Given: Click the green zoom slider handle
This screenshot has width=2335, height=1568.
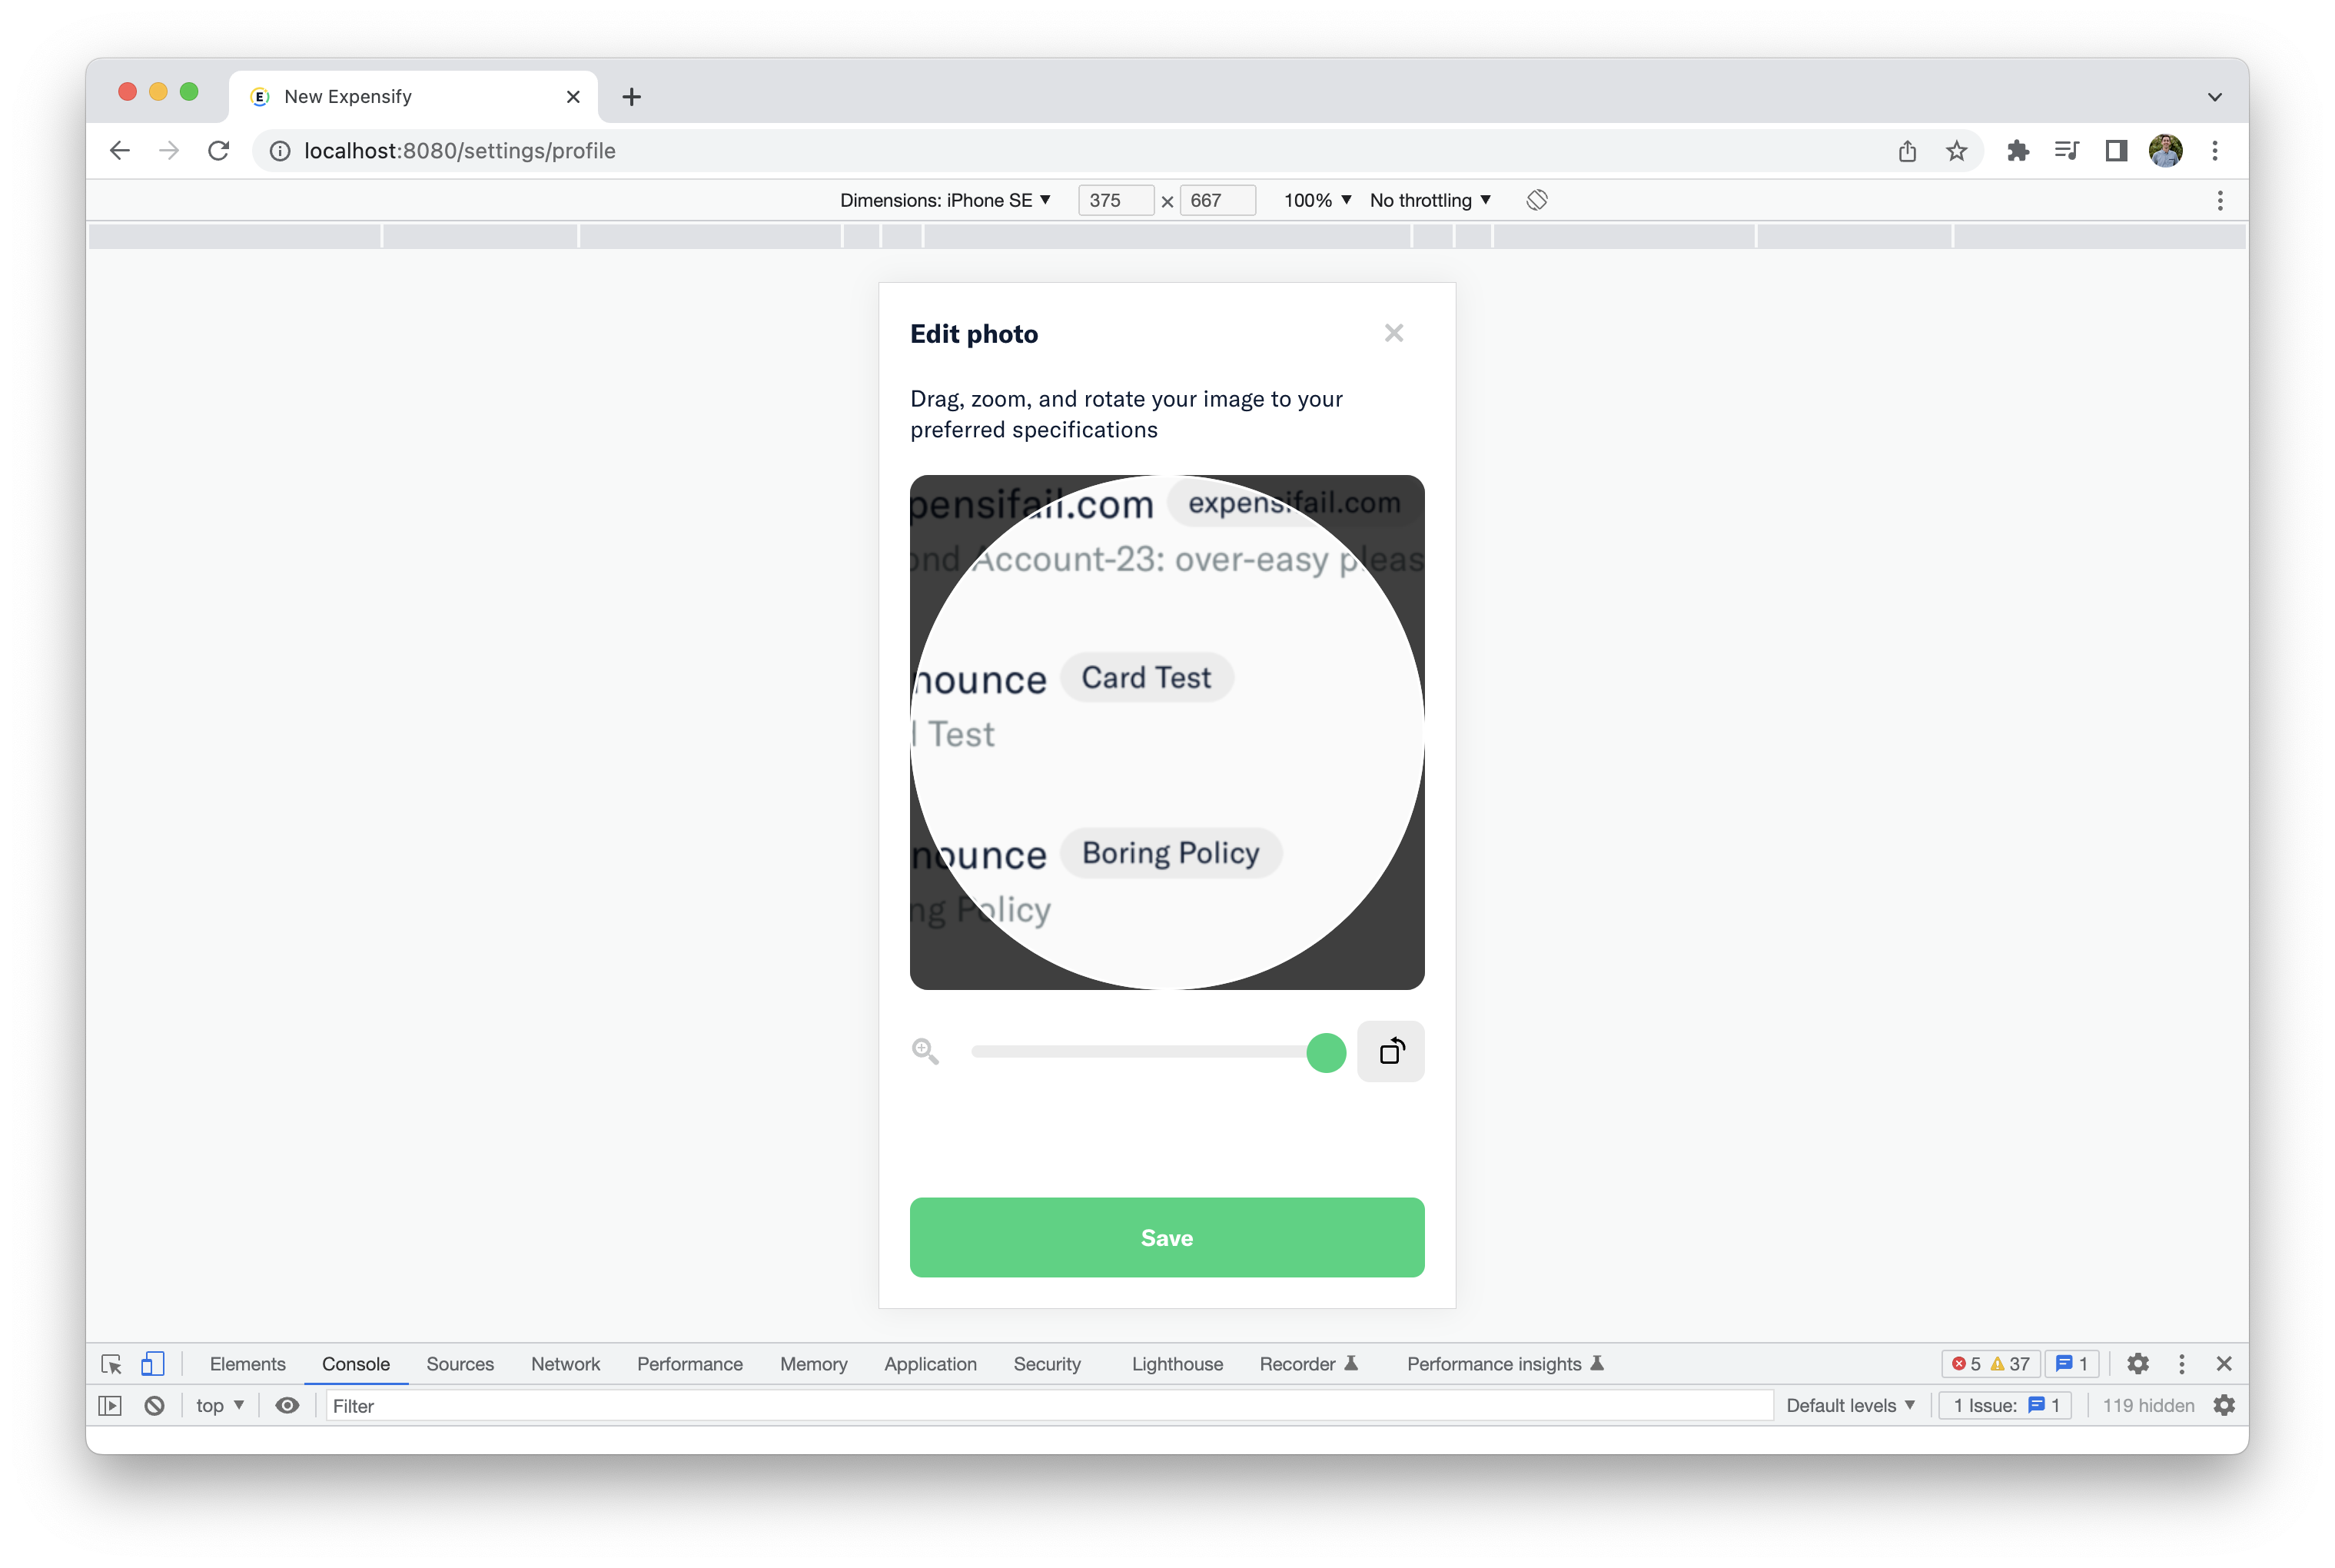Looking at the screenshot, I should (1326, 1052).
